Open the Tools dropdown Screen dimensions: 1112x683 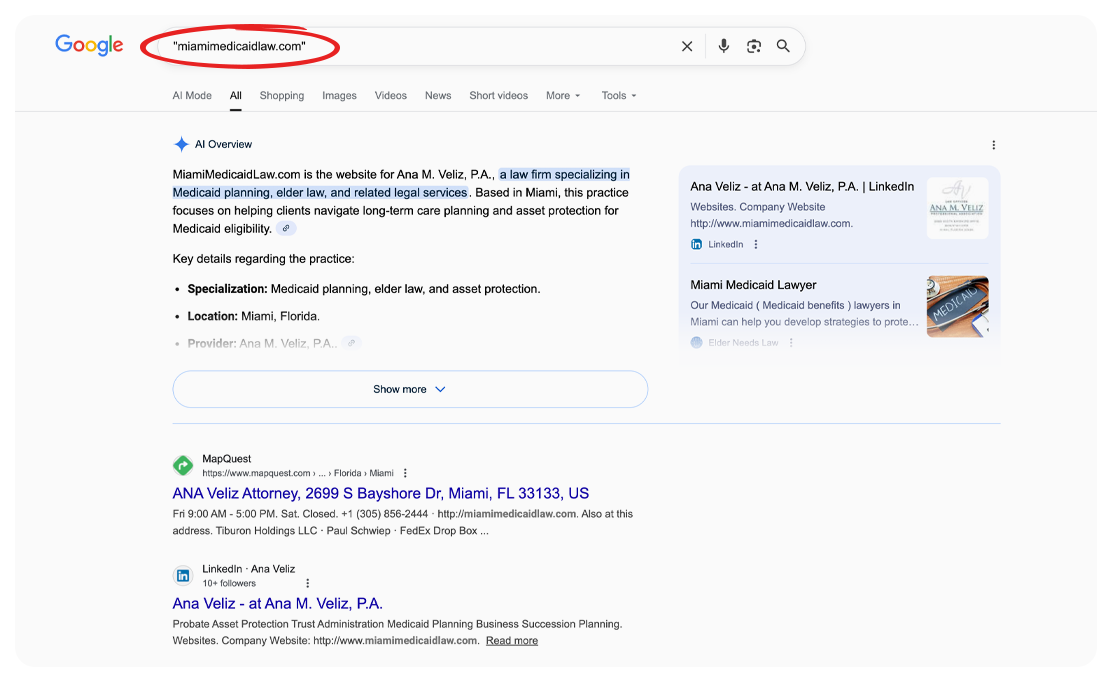pyautogui.click(x=618, y=96)
